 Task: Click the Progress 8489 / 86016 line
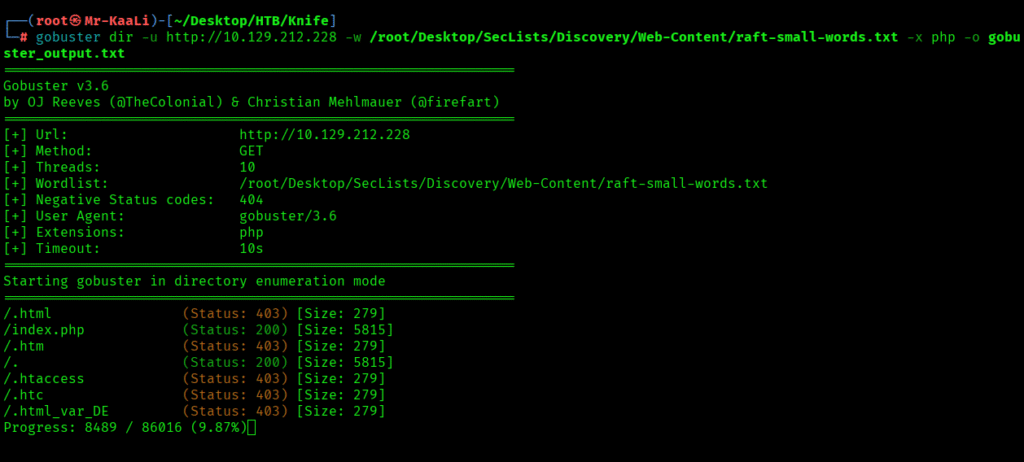124,427
